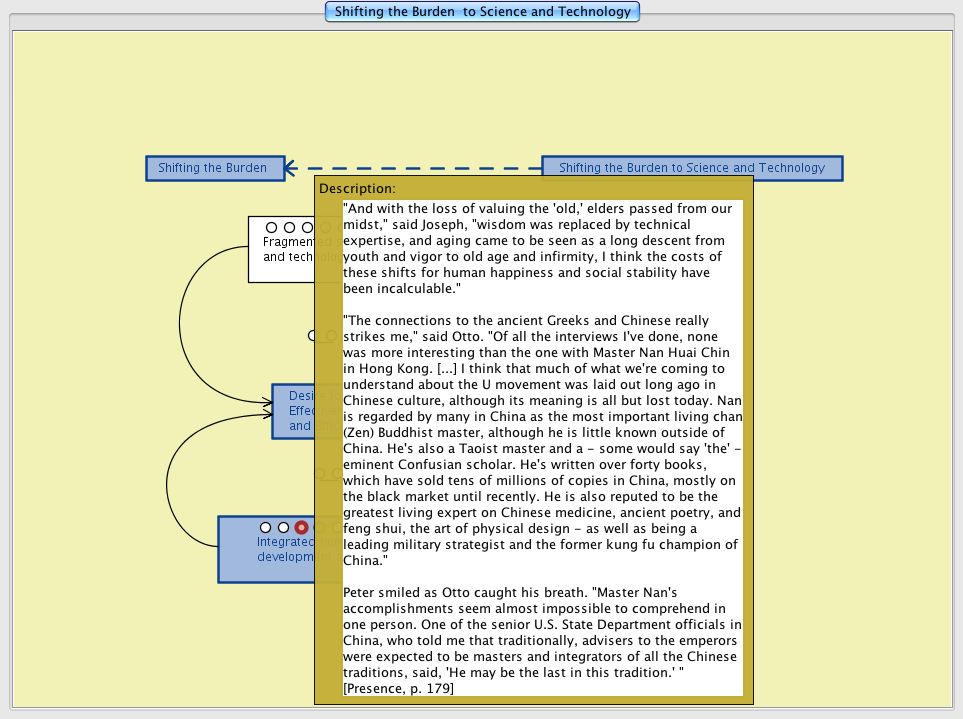963x719 pixels.
Task: Select the blue 'Desire' node in the middle
Action: coord(293,411)
